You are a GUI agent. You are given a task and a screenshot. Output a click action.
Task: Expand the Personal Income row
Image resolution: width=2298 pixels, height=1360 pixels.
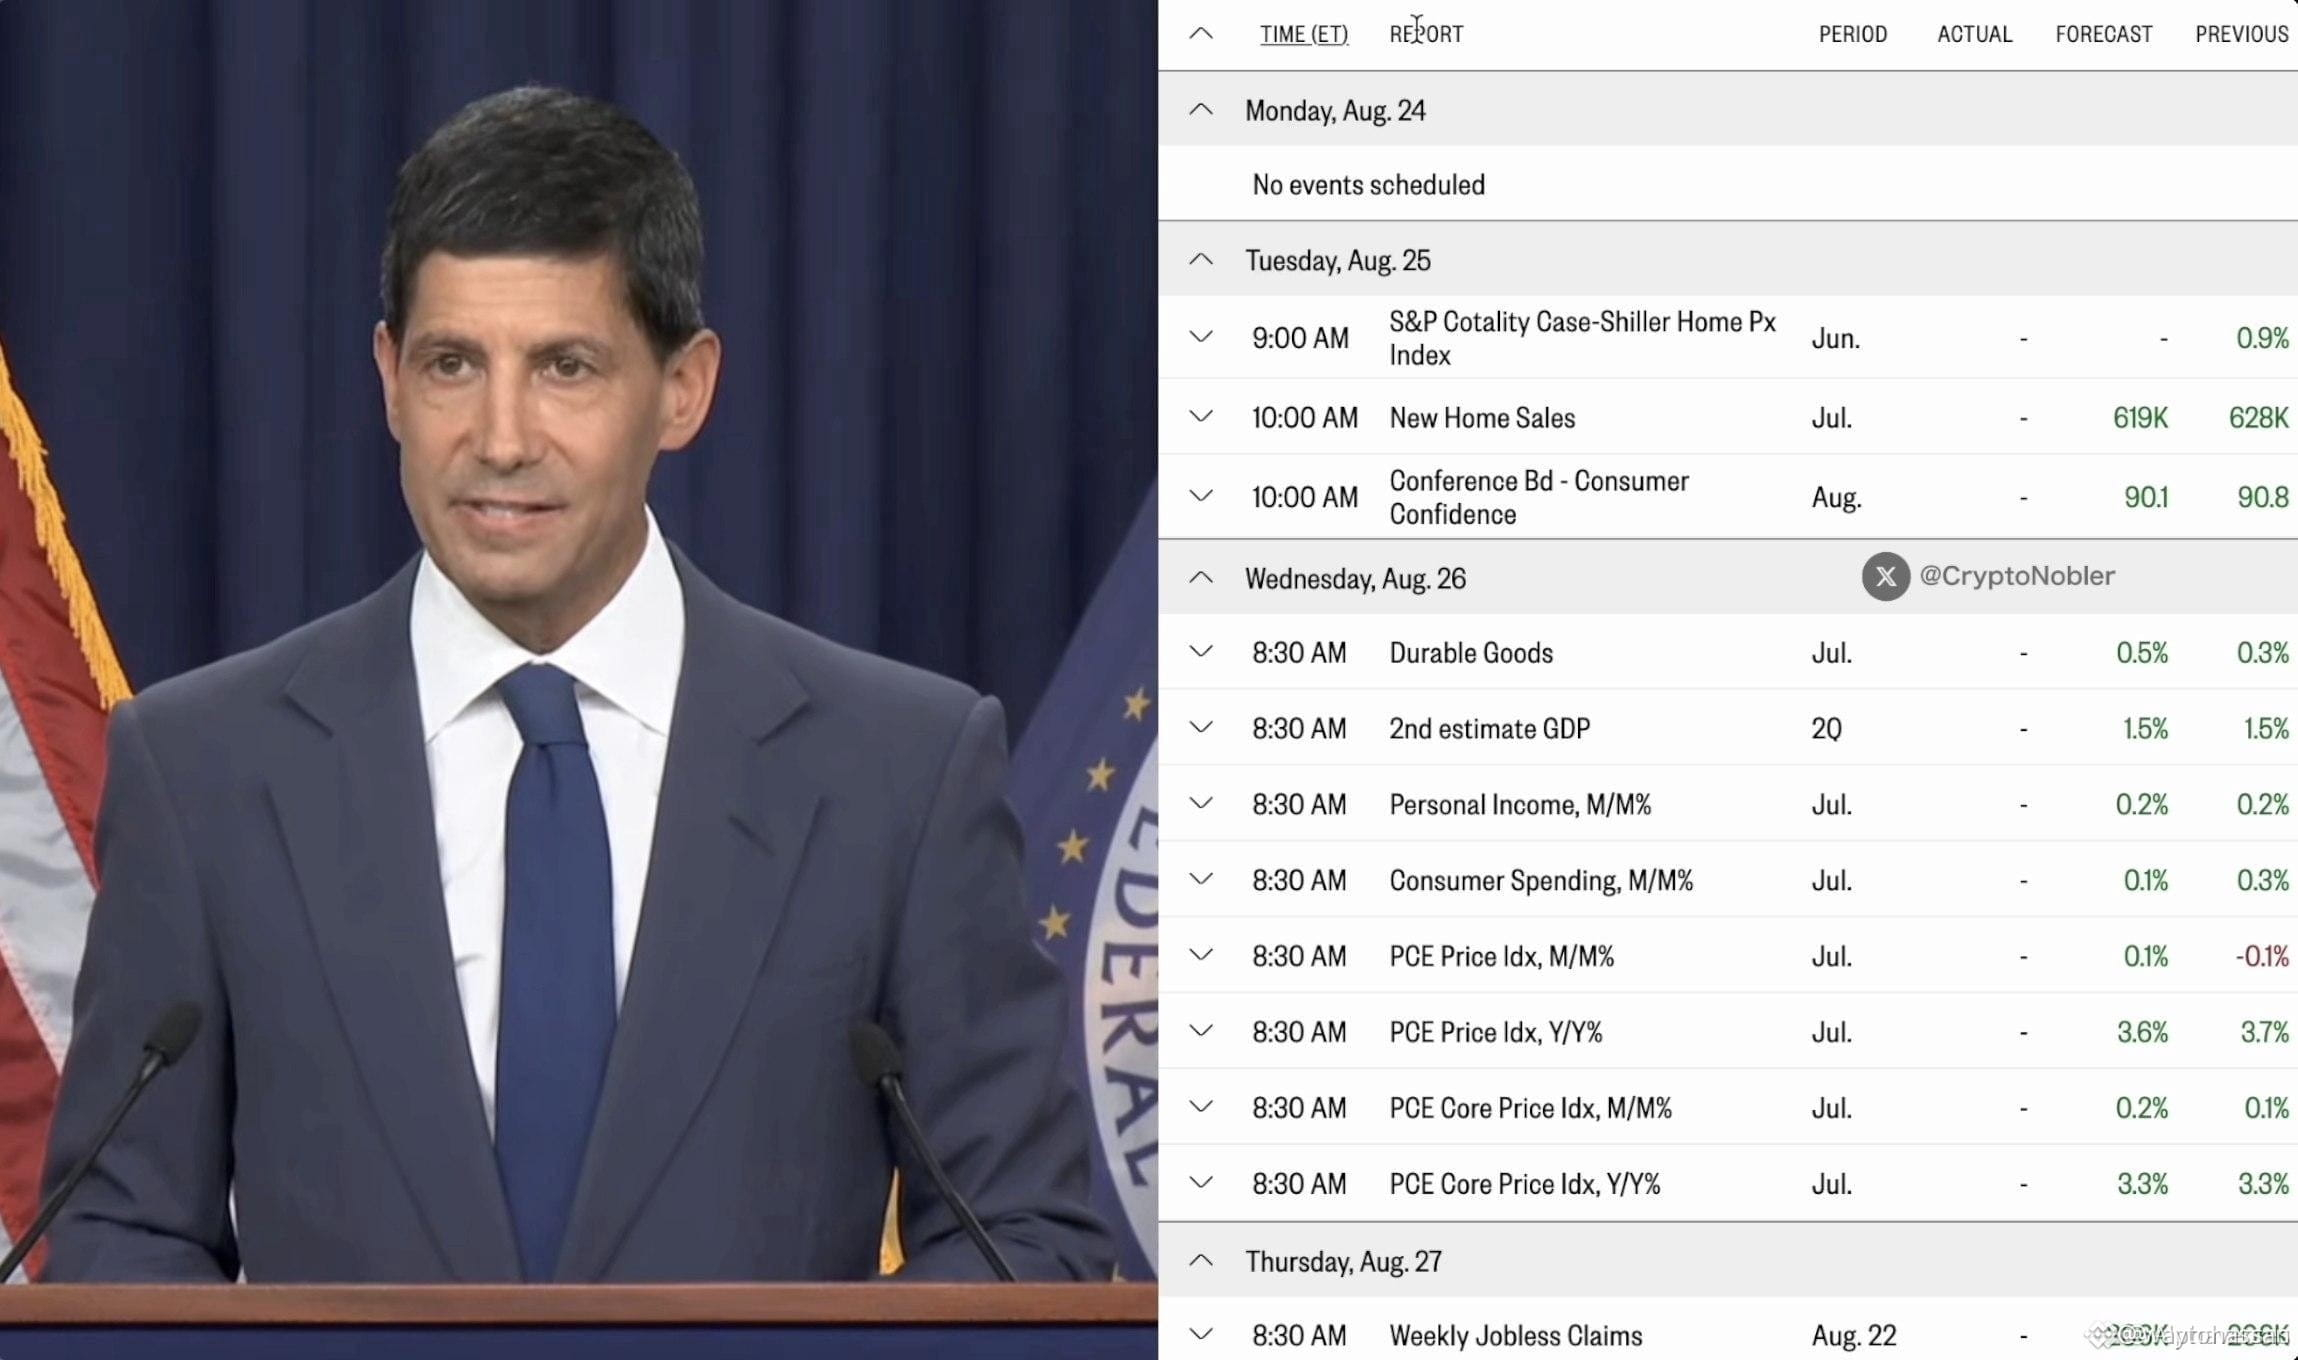tap(1201, 803)
